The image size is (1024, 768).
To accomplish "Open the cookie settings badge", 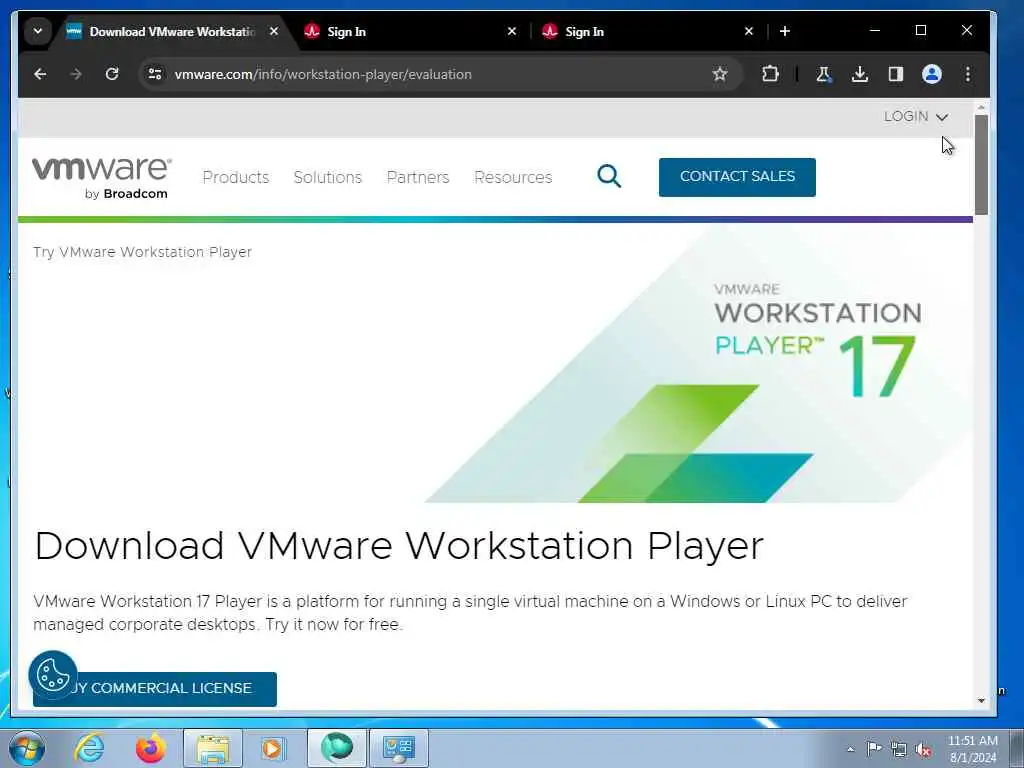I will pos(52,675).
